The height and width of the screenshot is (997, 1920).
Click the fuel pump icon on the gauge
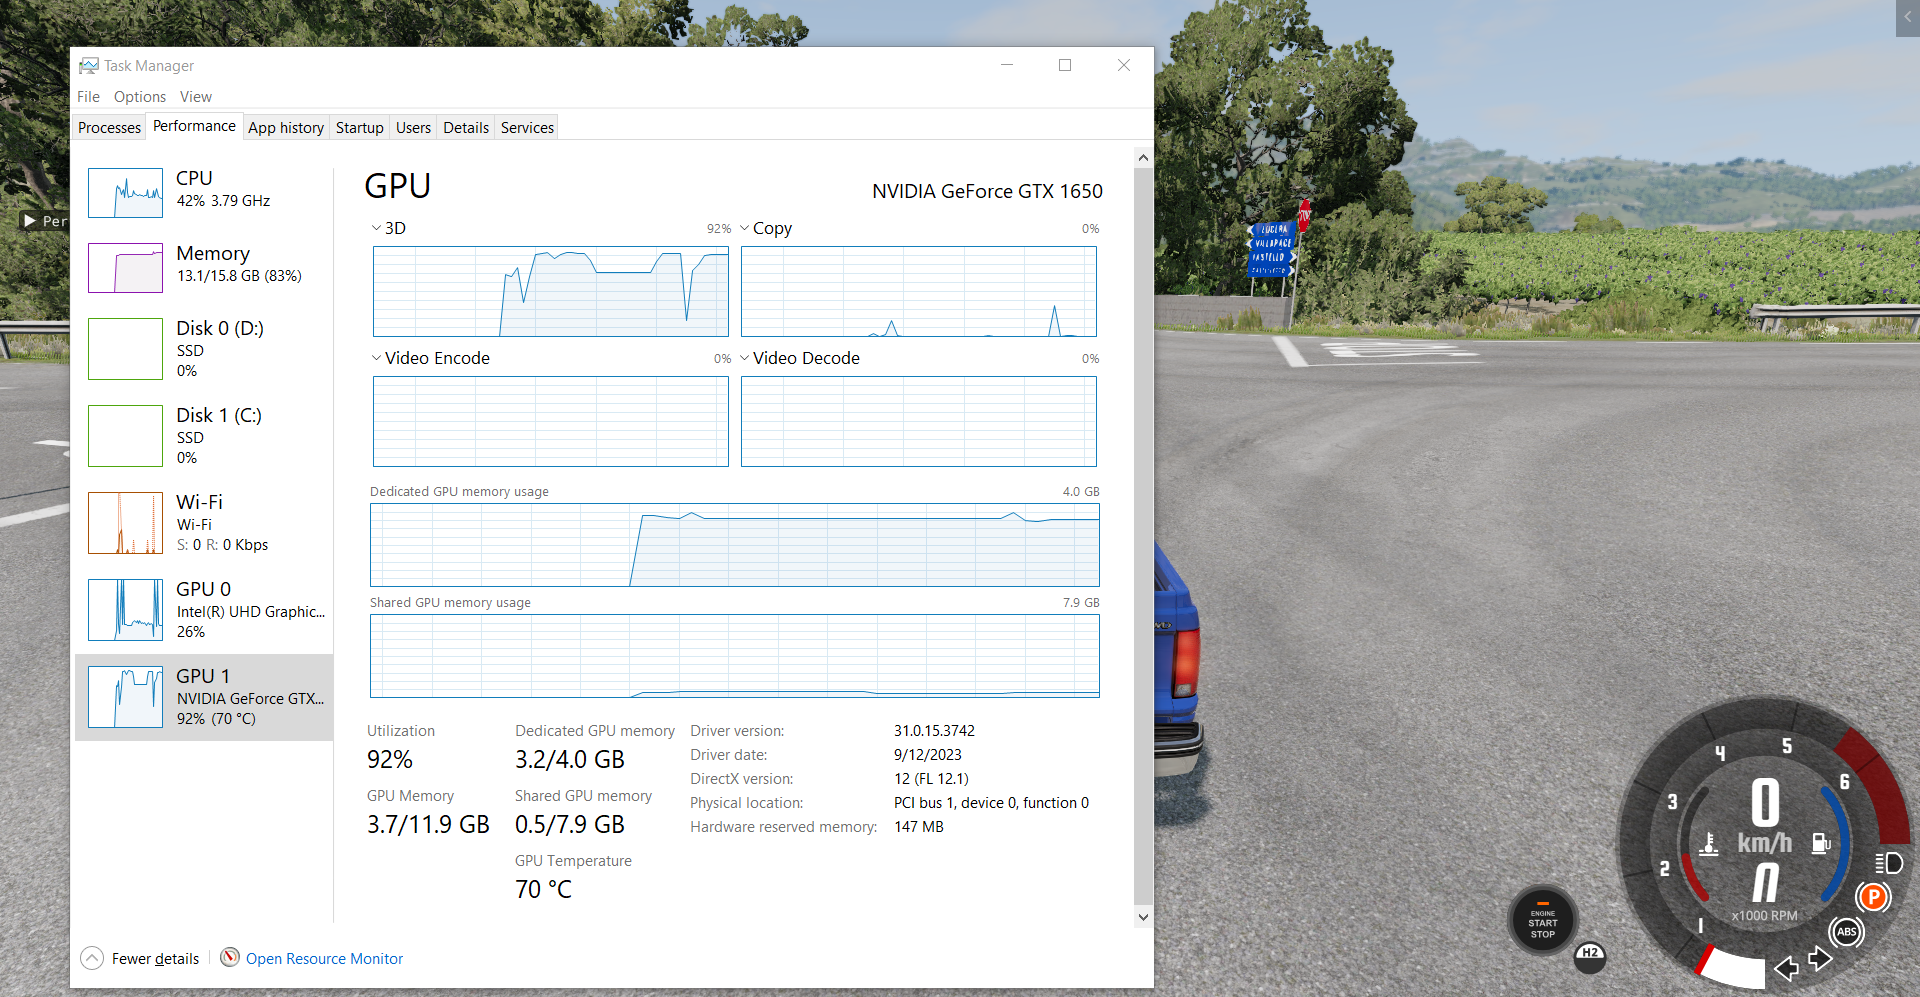tap(1821, 844)
